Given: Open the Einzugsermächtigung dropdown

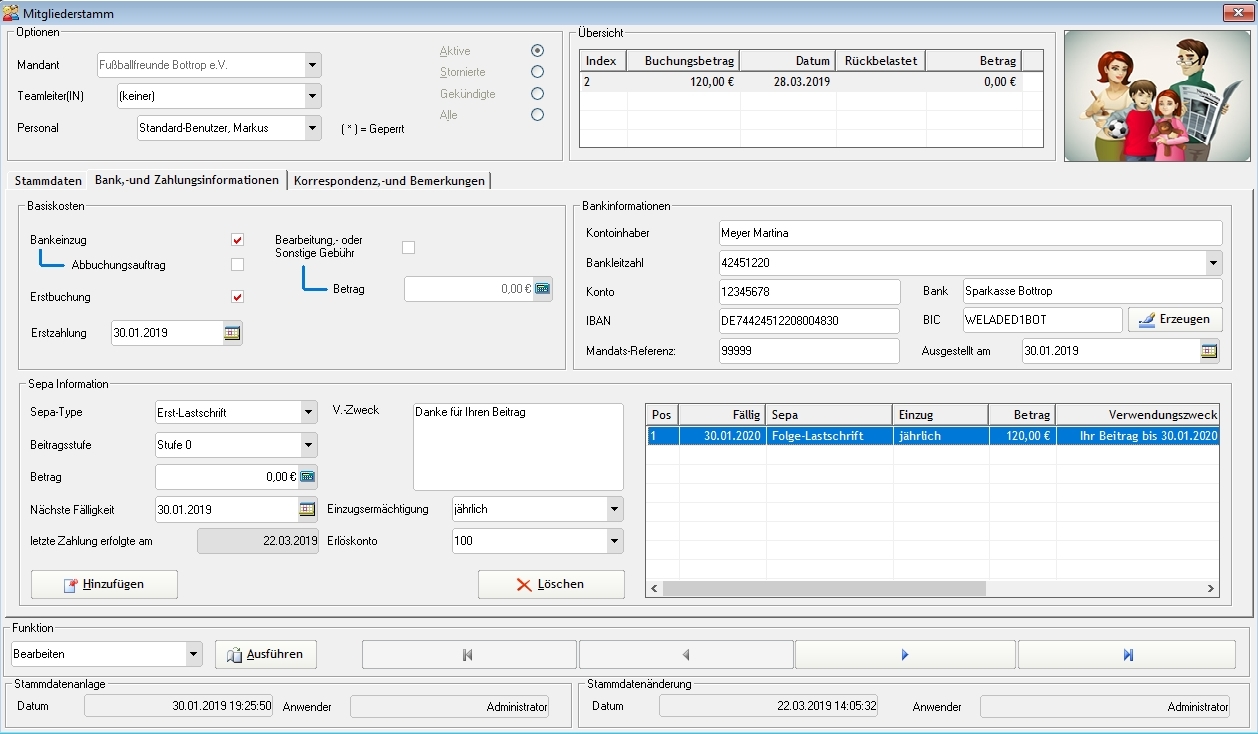Looking at the screenshot, I should click(x=613, y=509).
